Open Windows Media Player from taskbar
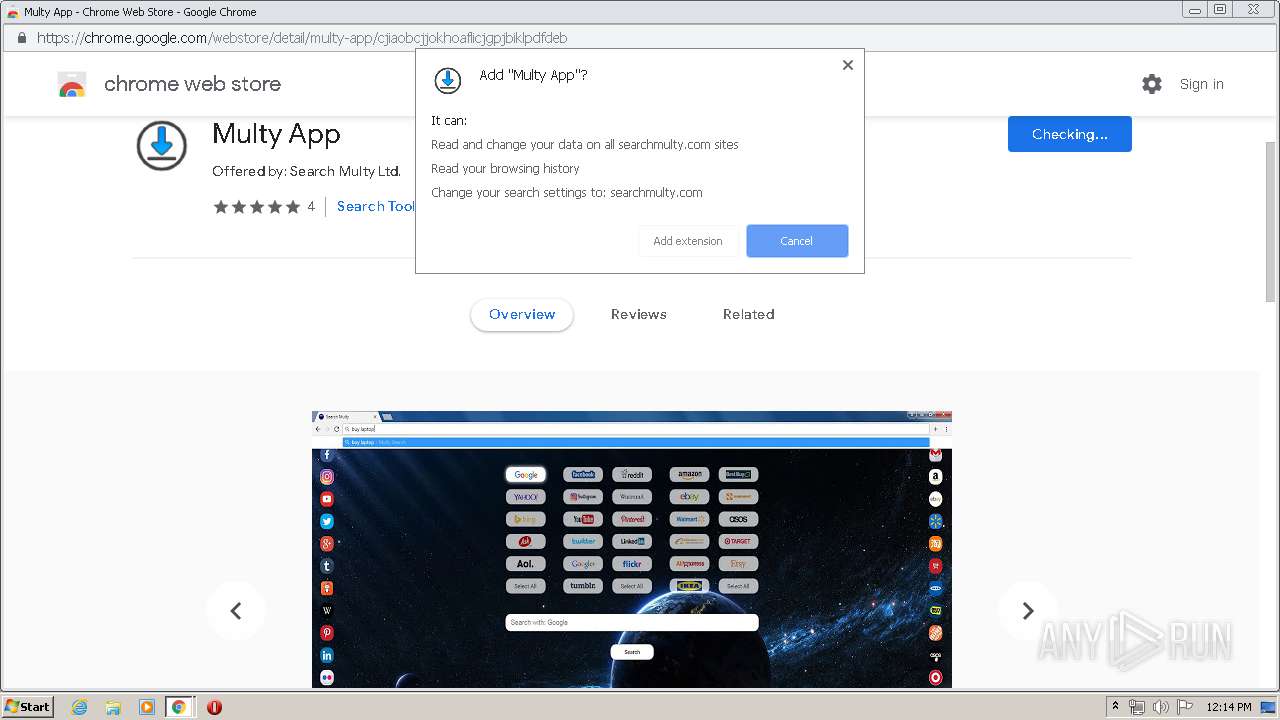Viewport: 1280px width, 720px height. (147, 707)
